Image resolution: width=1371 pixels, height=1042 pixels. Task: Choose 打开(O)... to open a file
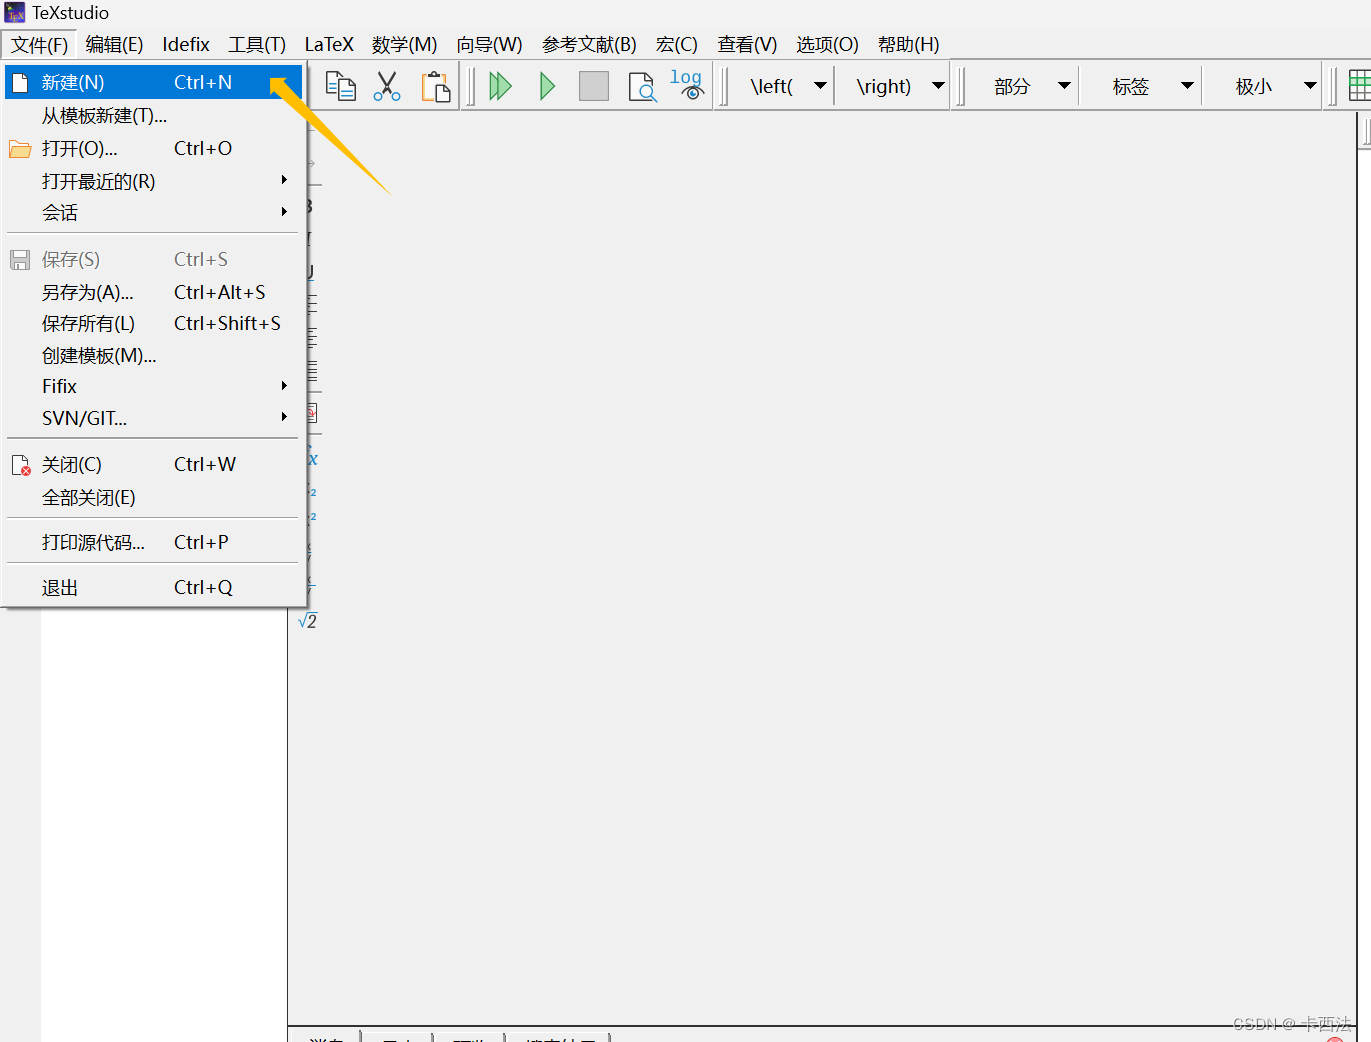153,148
